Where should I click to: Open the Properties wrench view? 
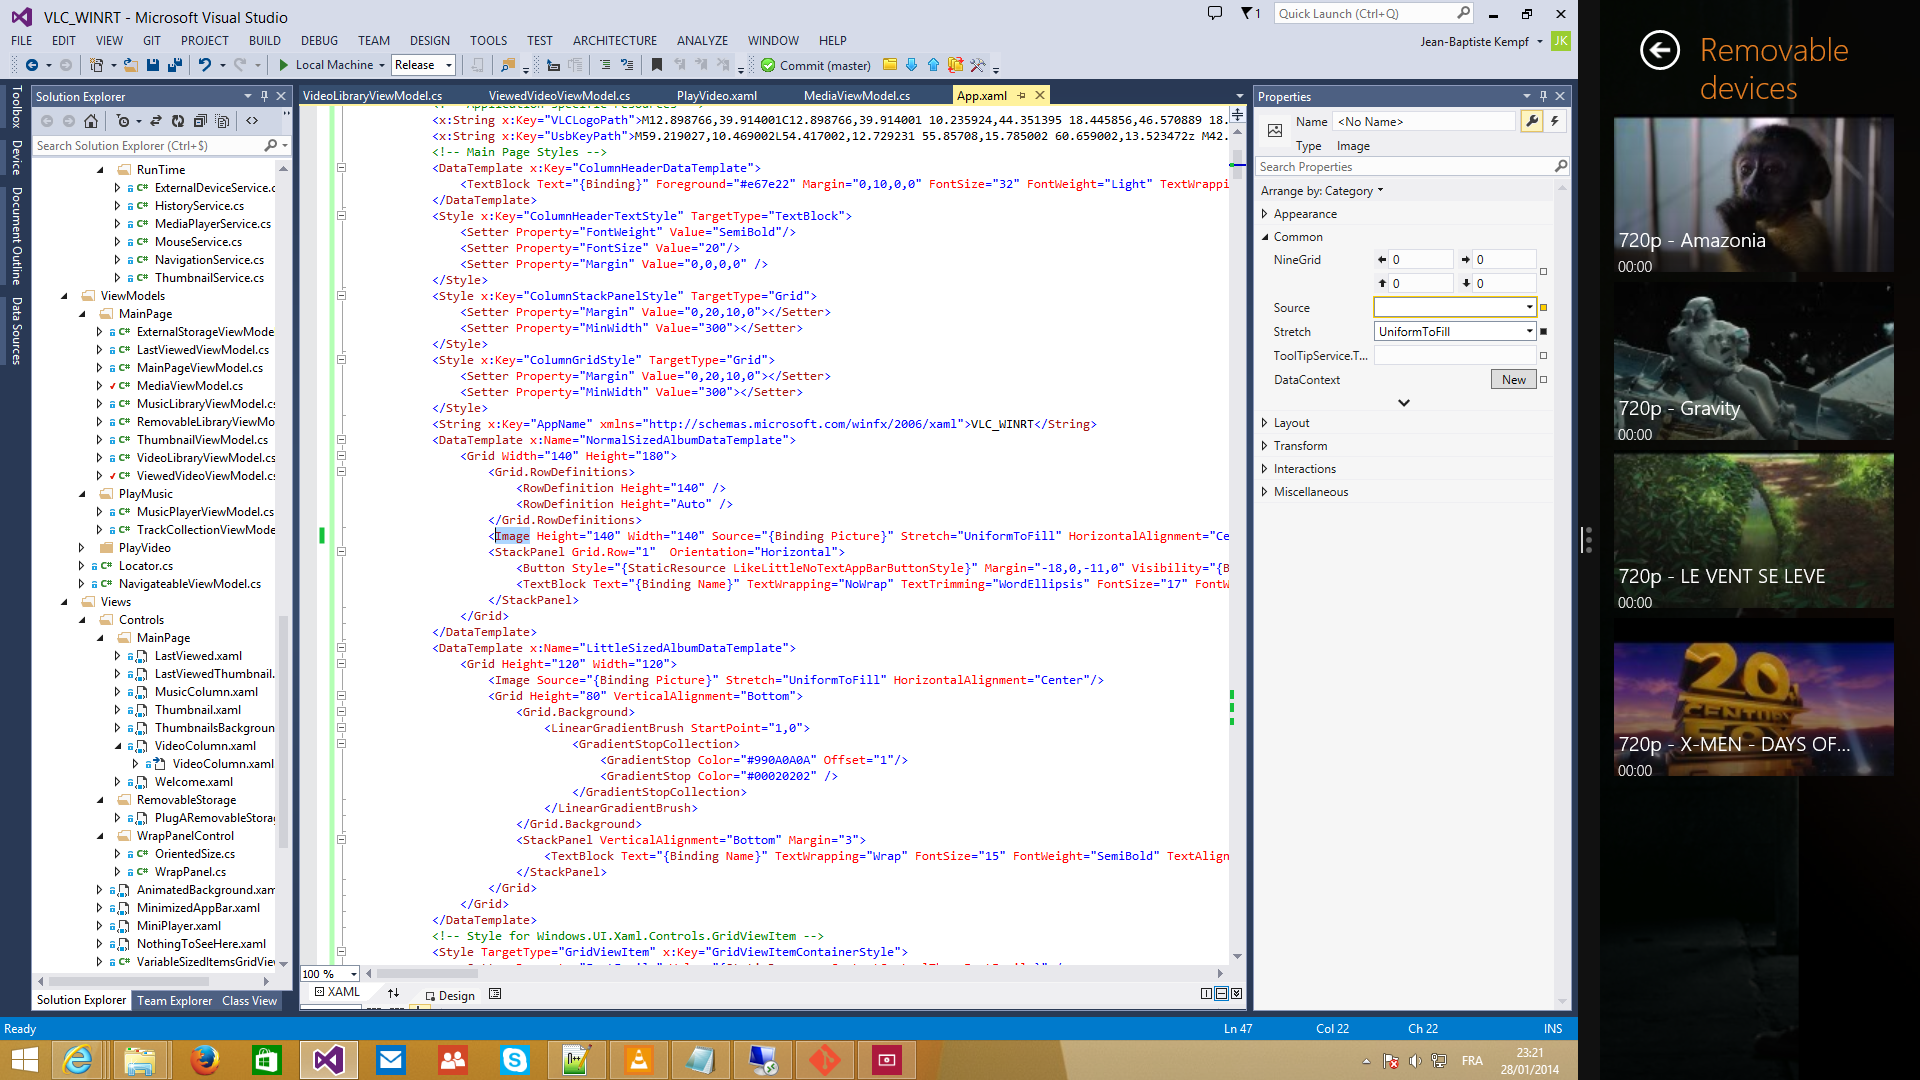(1532, 121)
